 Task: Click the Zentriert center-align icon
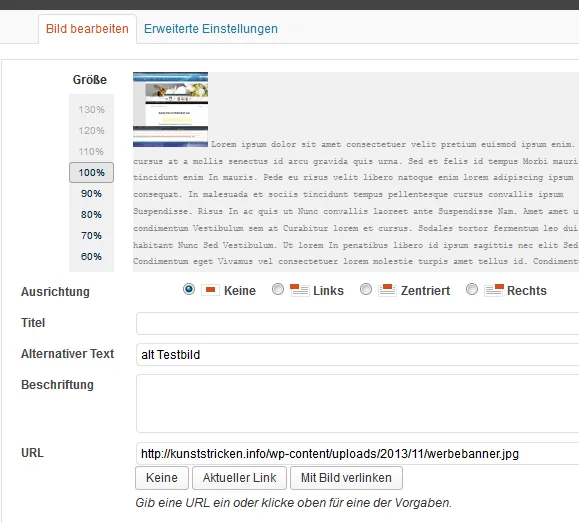387,290
